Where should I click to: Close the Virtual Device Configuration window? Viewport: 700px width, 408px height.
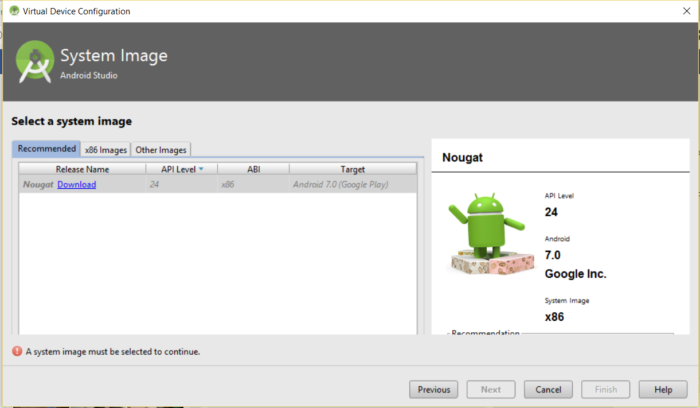[x=687, y=11]
